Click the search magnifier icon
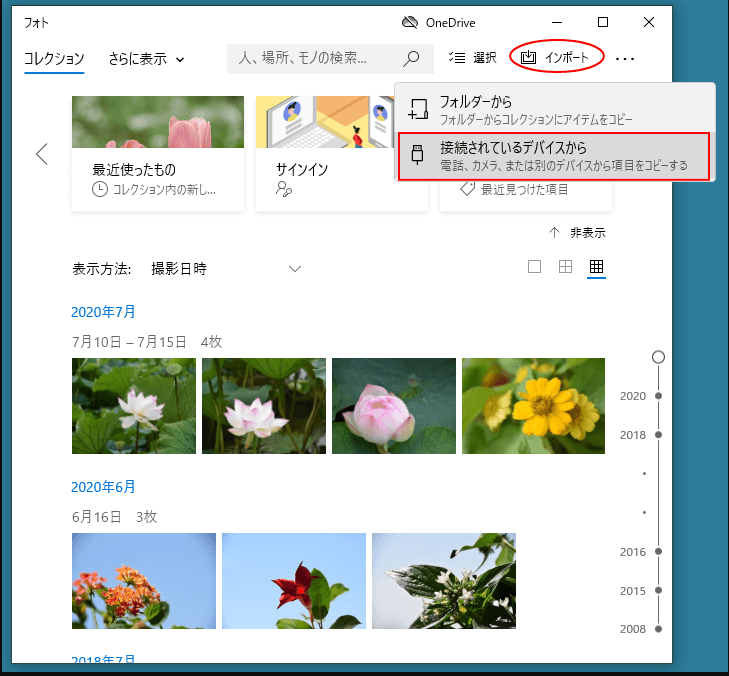729x676 pixels. coord(410,59)
